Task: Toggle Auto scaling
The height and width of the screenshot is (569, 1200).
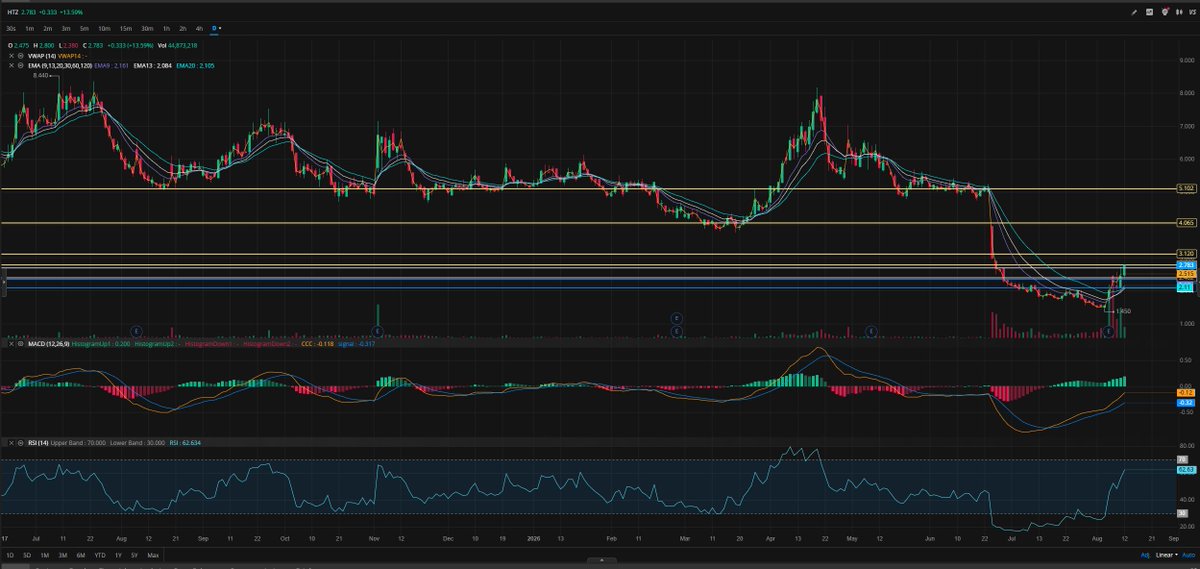Action: click(1187, 554)
